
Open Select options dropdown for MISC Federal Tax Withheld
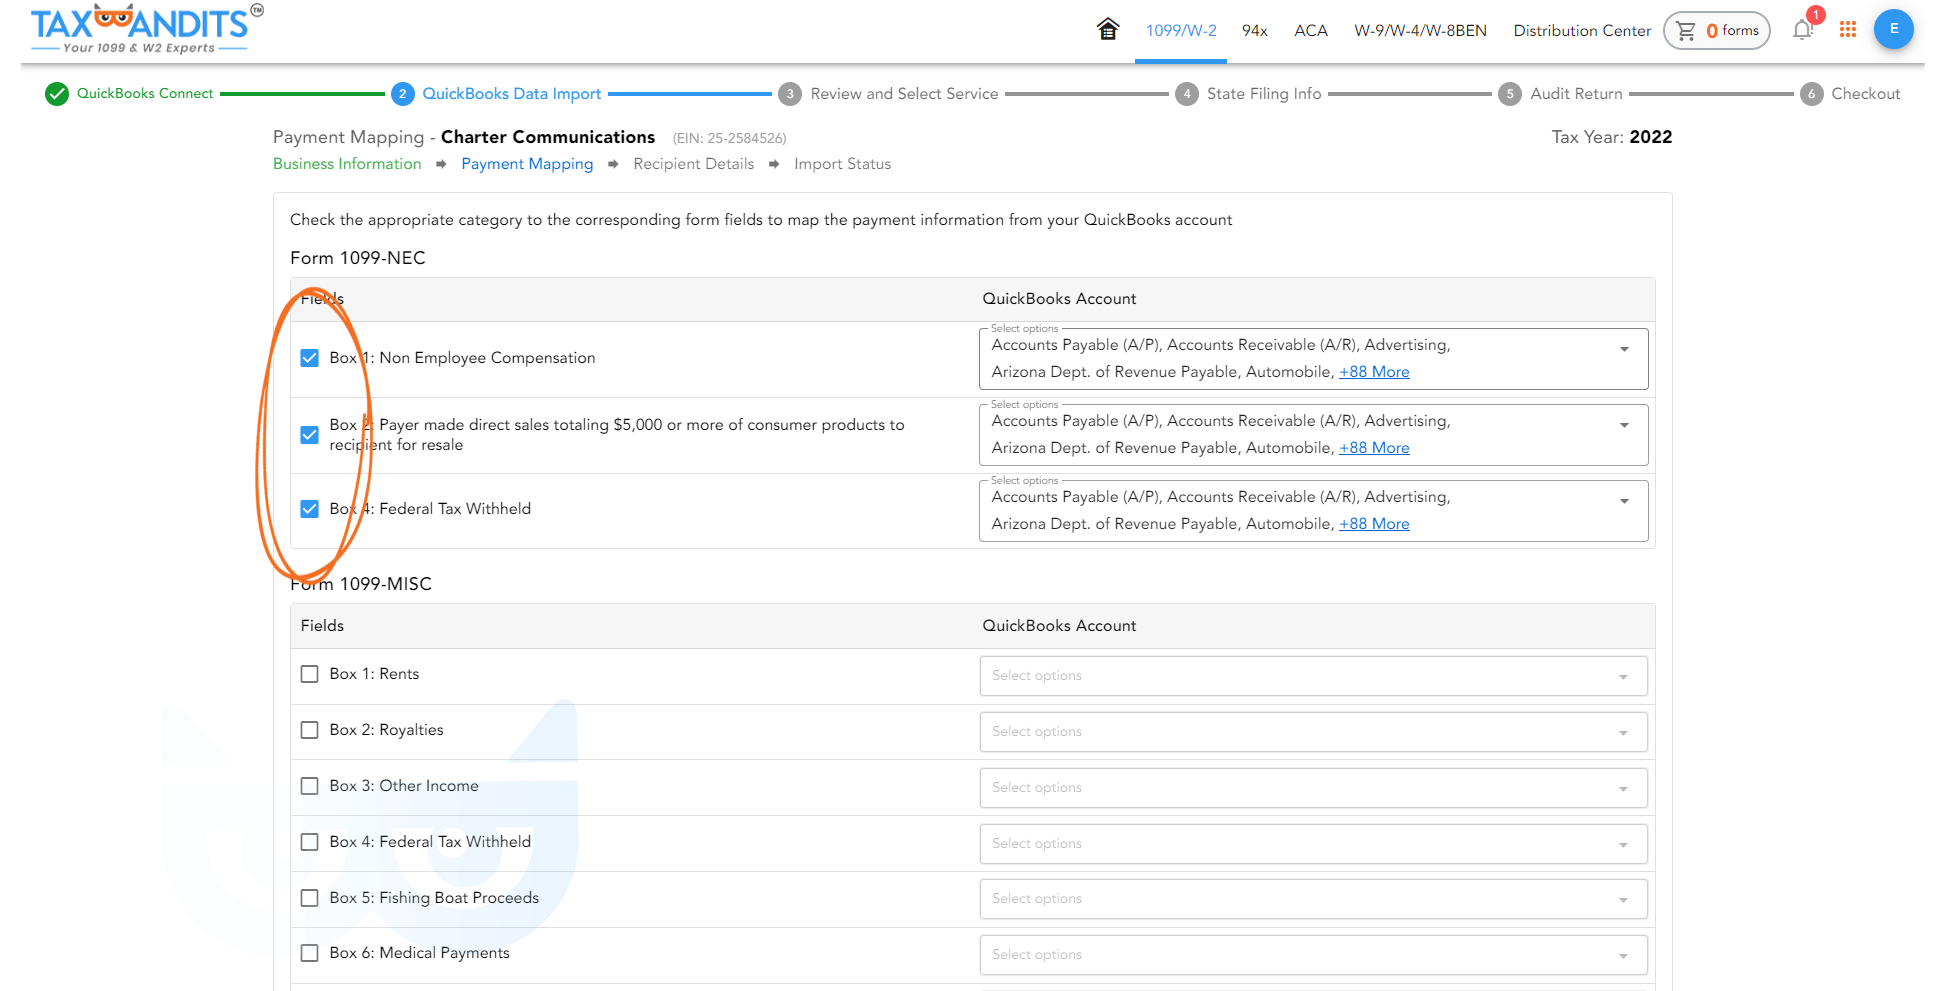(x=1313, y=844)
